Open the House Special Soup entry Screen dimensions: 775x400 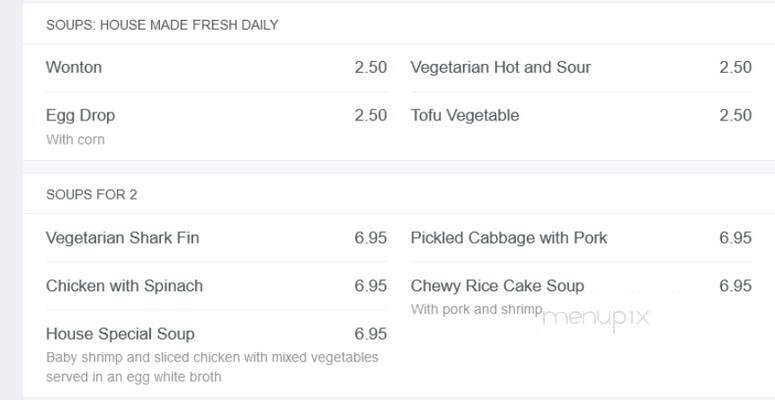pyautogui.click(x=120, y=334)
